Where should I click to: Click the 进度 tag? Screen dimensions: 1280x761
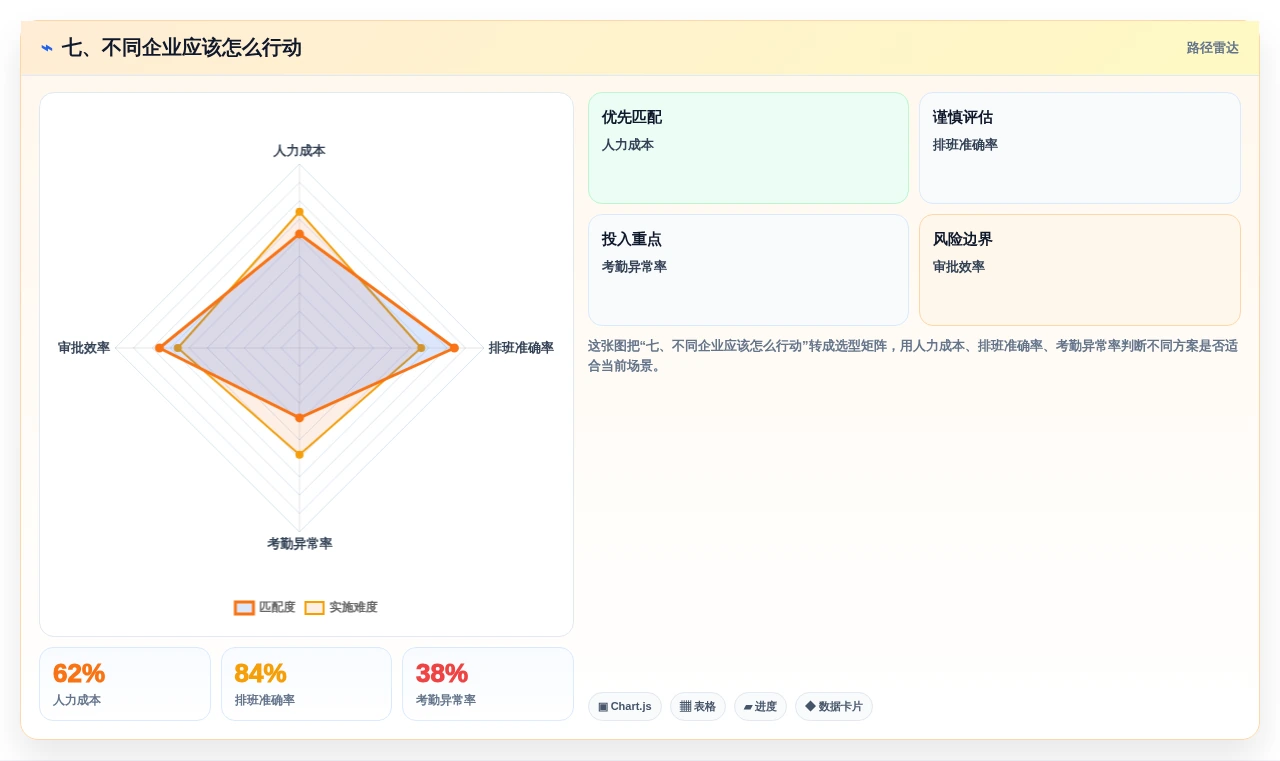(x=760, y=706)
